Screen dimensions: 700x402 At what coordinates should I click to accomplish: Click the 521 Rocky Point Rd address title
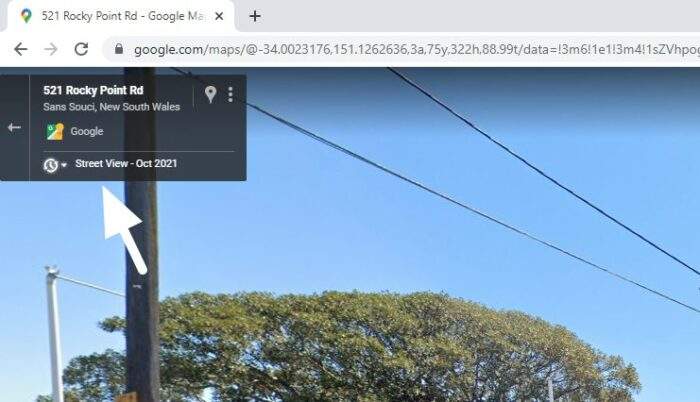[93, 90]
